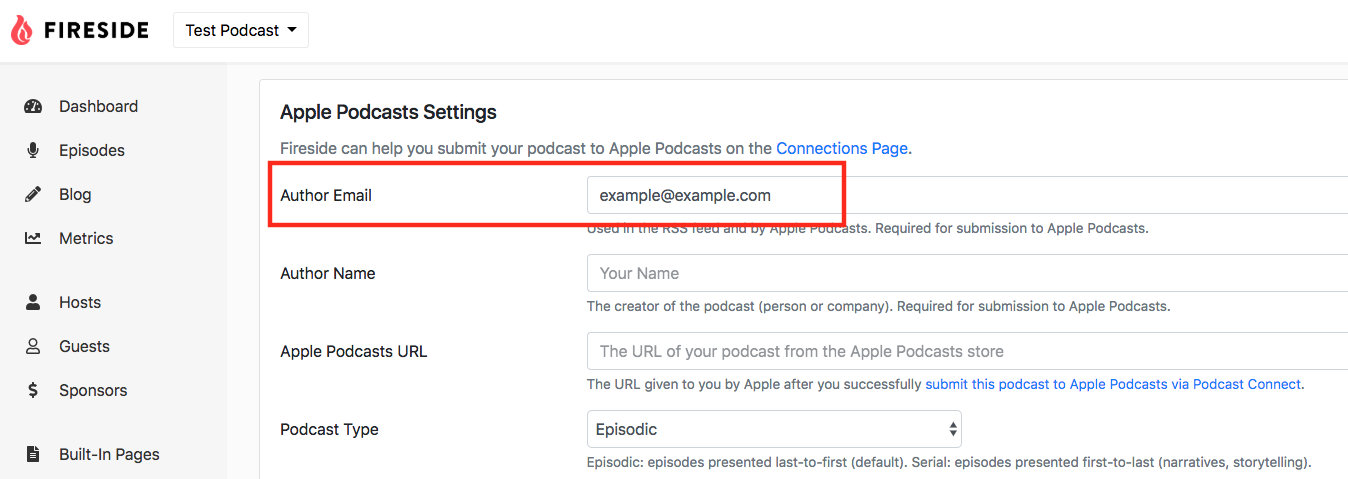Click the 'Used in the RSS feed' help text
The height and width of the screenshot is (479, 1348).
click(x=867, y=228)
